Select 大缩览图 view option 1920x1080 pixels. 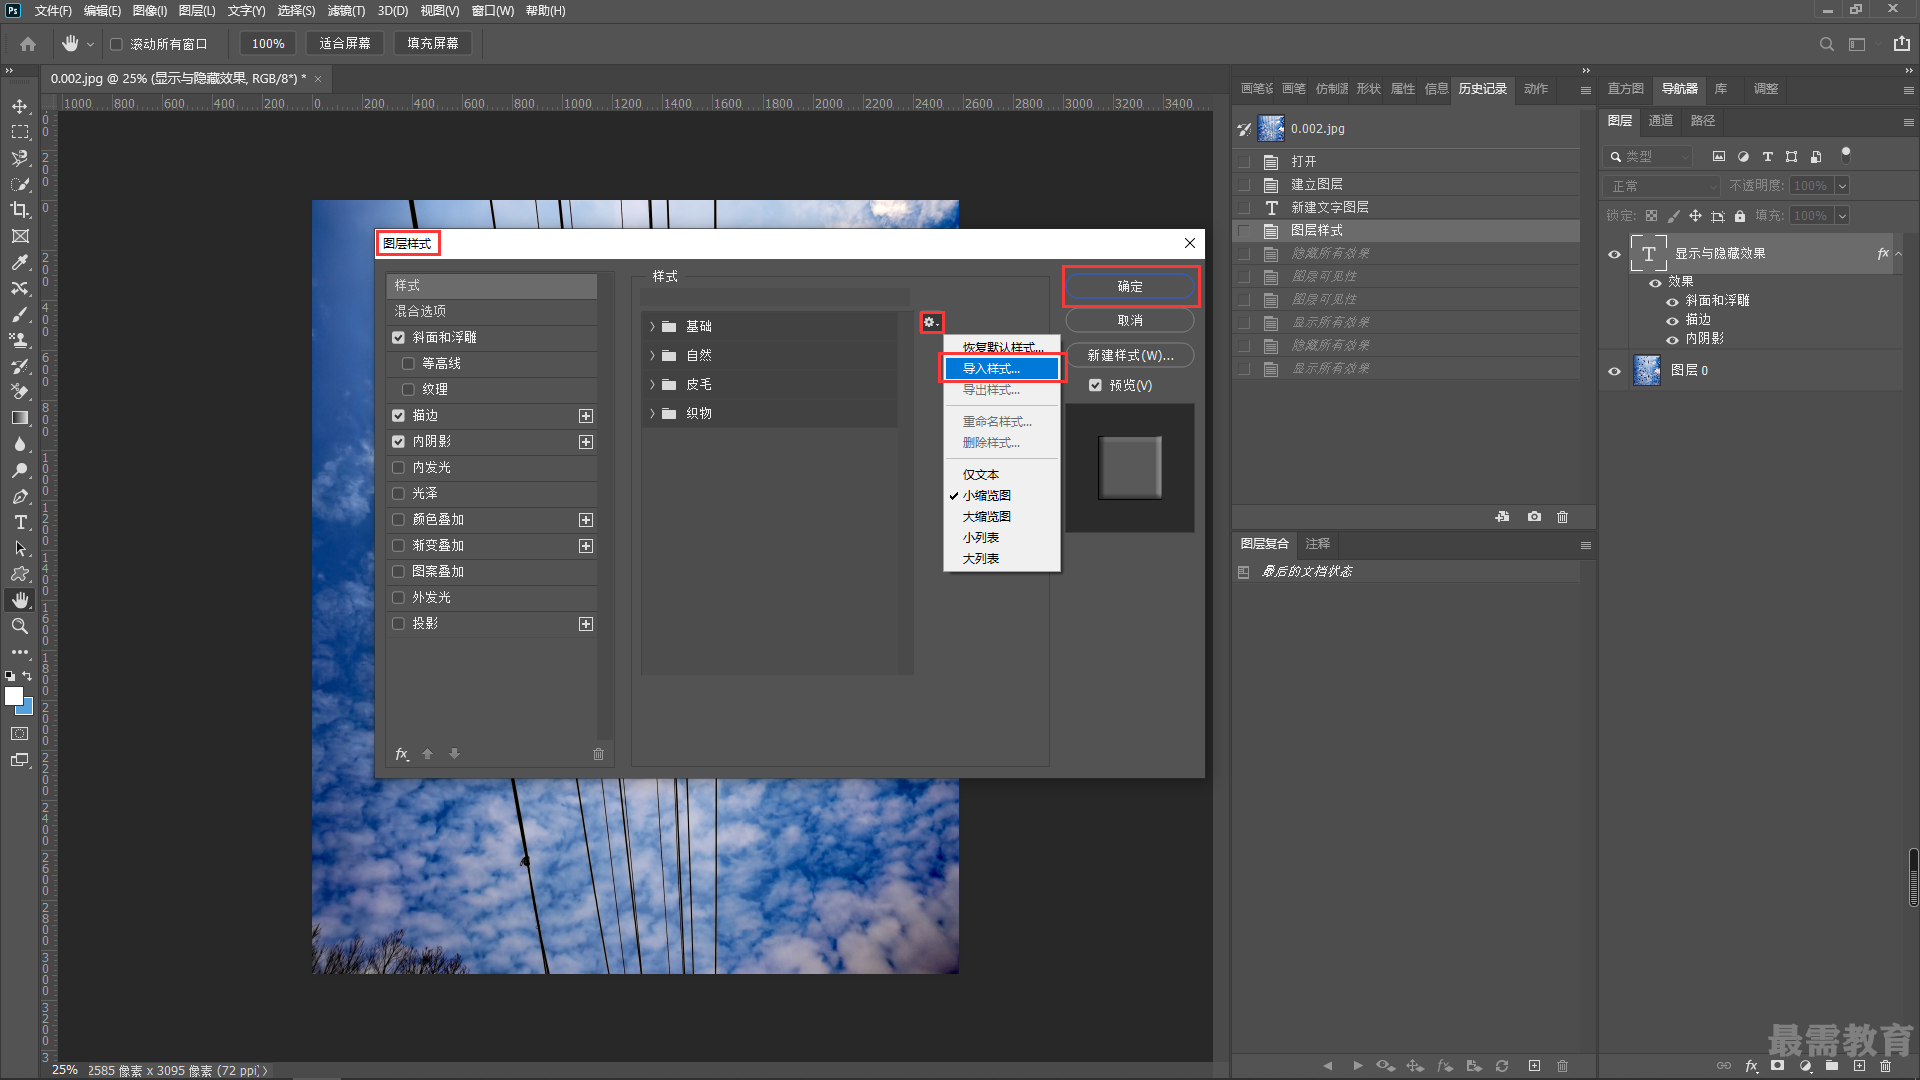click(1001, 517)
